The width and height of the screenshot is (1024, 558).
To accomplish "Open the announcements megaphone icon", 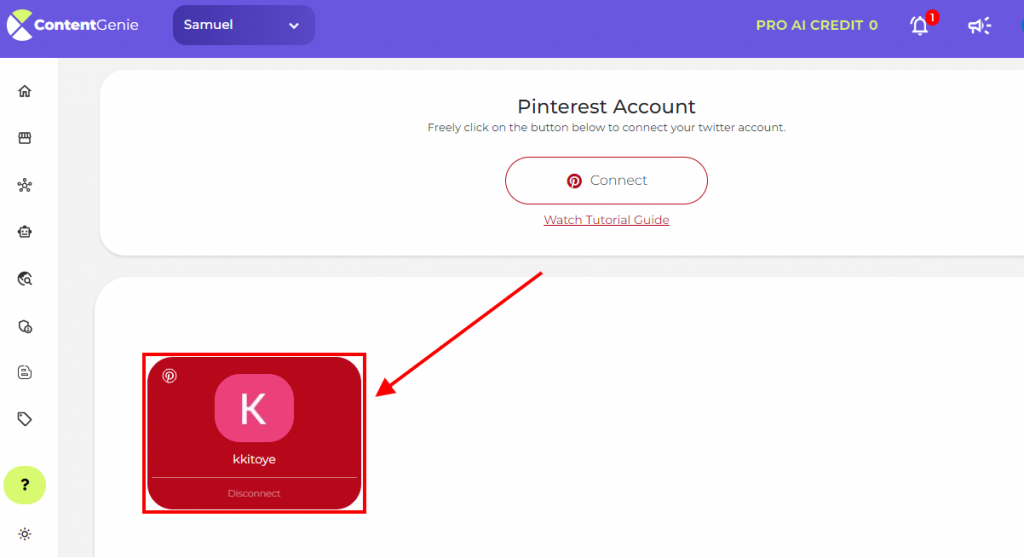I will 979,25.
